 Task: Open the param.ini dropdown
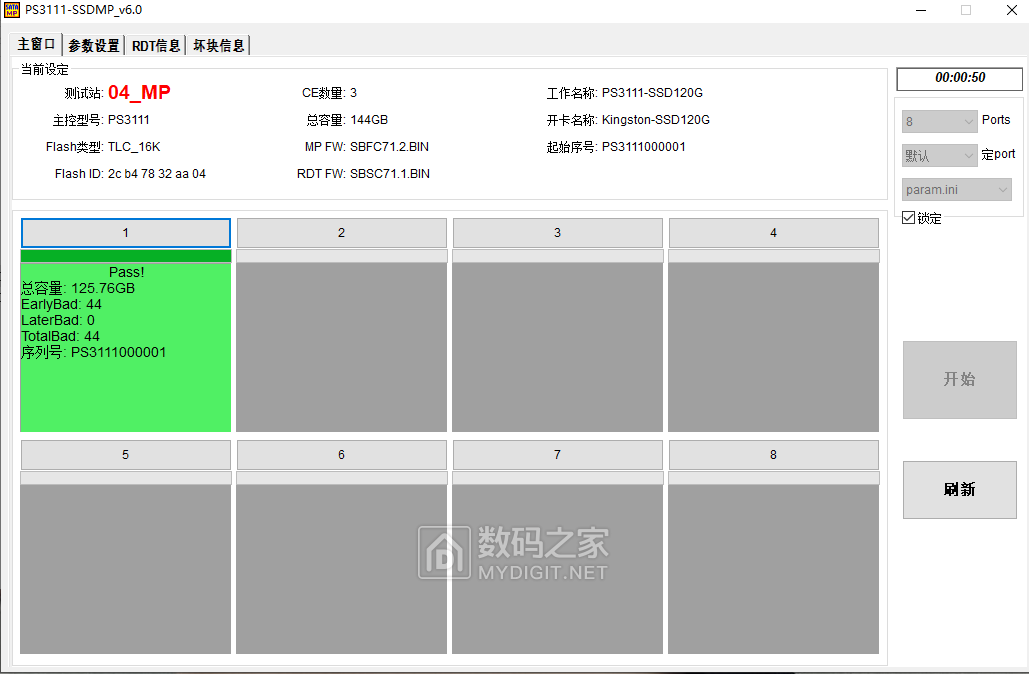[956, 190]
